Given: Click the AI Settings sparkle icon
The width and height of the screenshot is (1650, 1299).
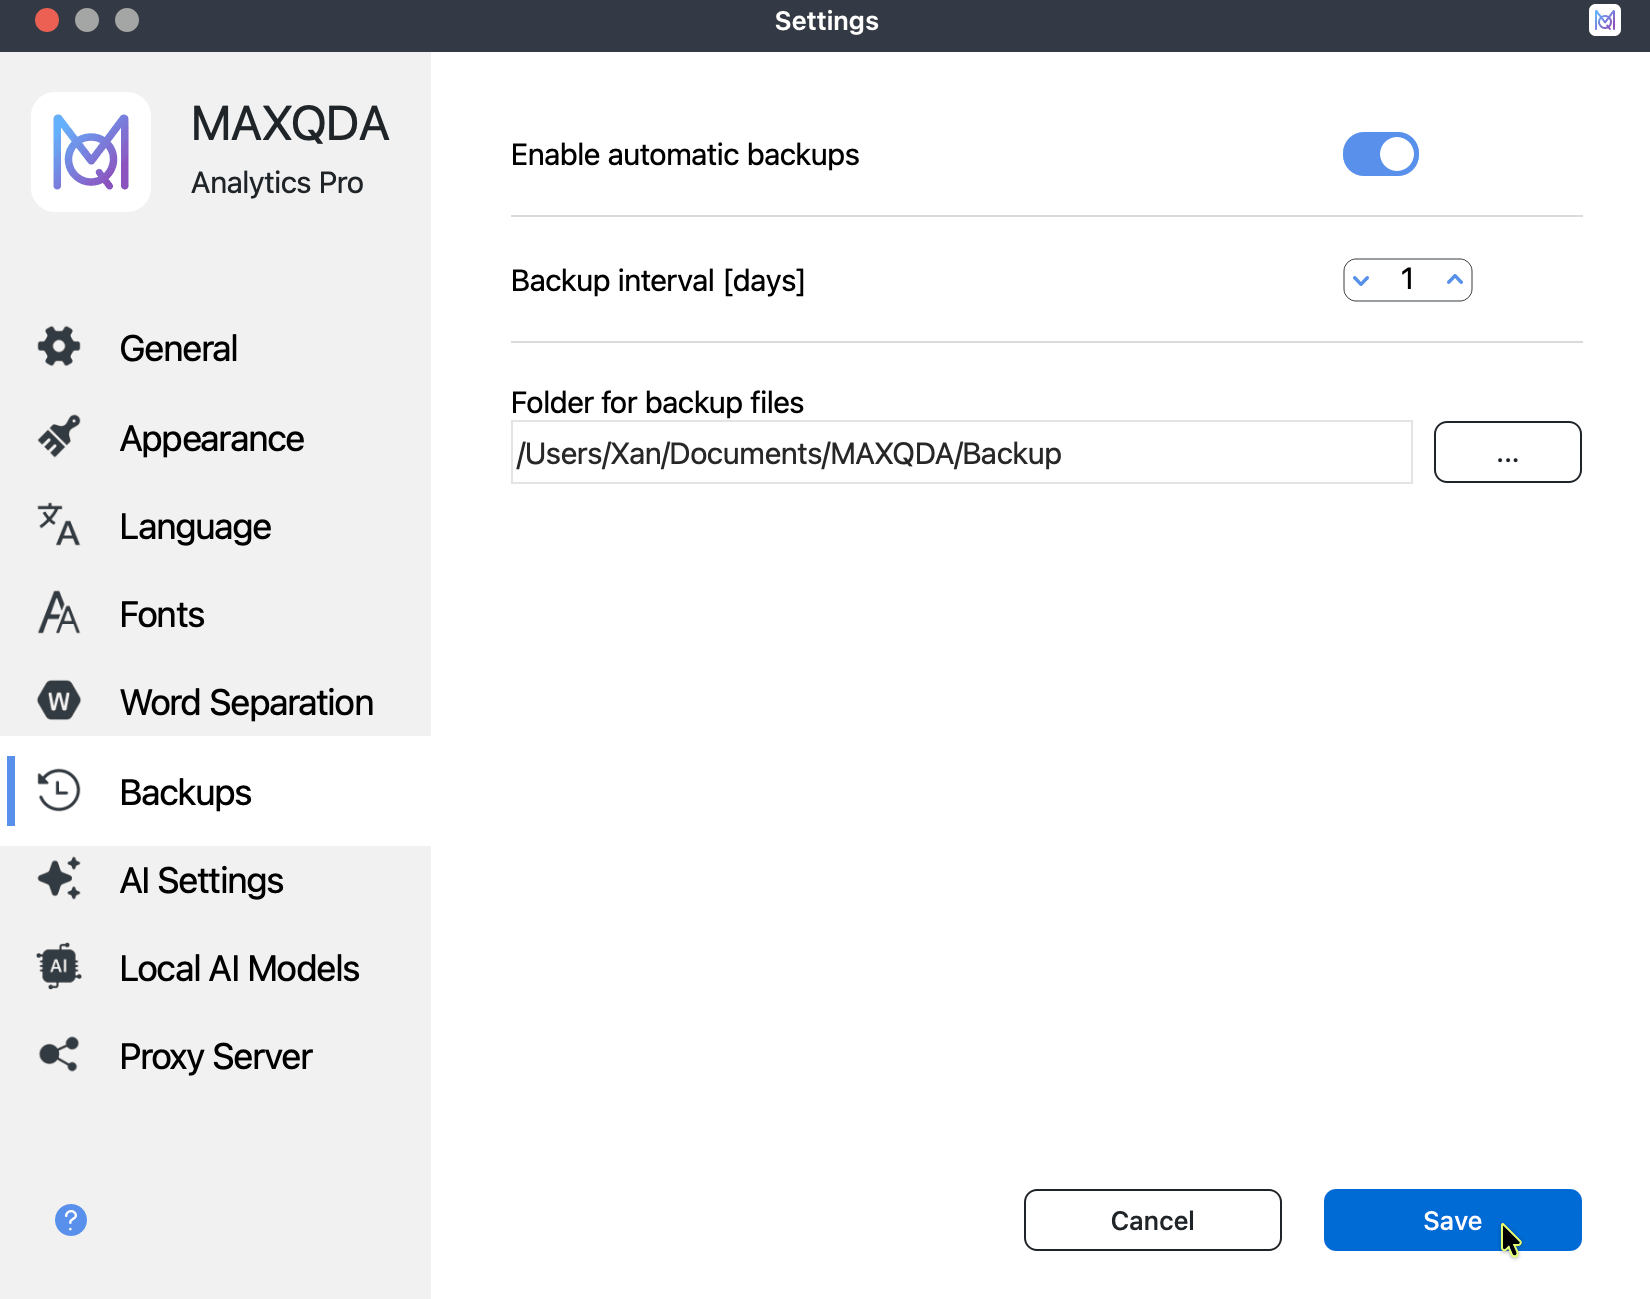Looking at the screenshot, I should [x=59, y=879].
